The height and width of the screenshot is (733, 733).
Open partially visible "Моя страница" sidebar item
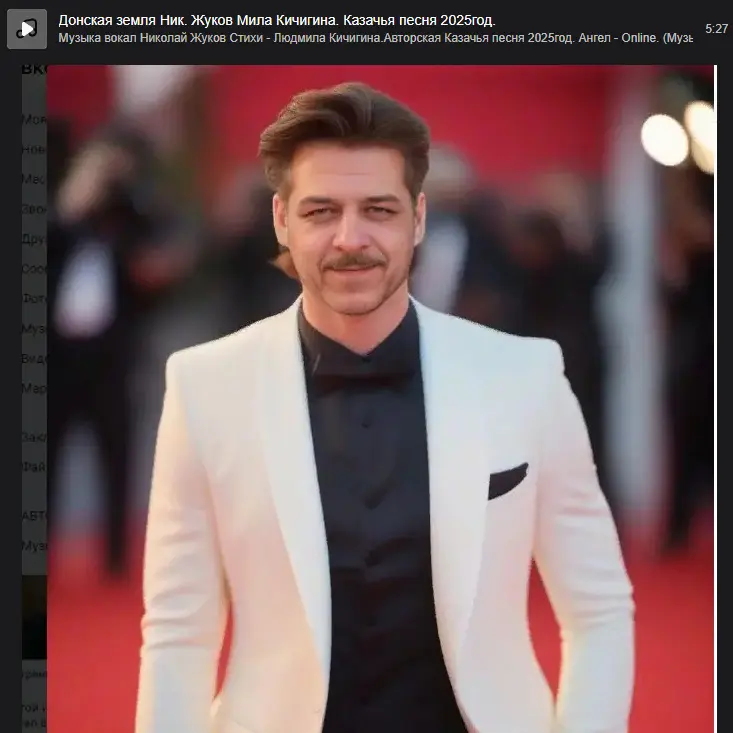33,119
